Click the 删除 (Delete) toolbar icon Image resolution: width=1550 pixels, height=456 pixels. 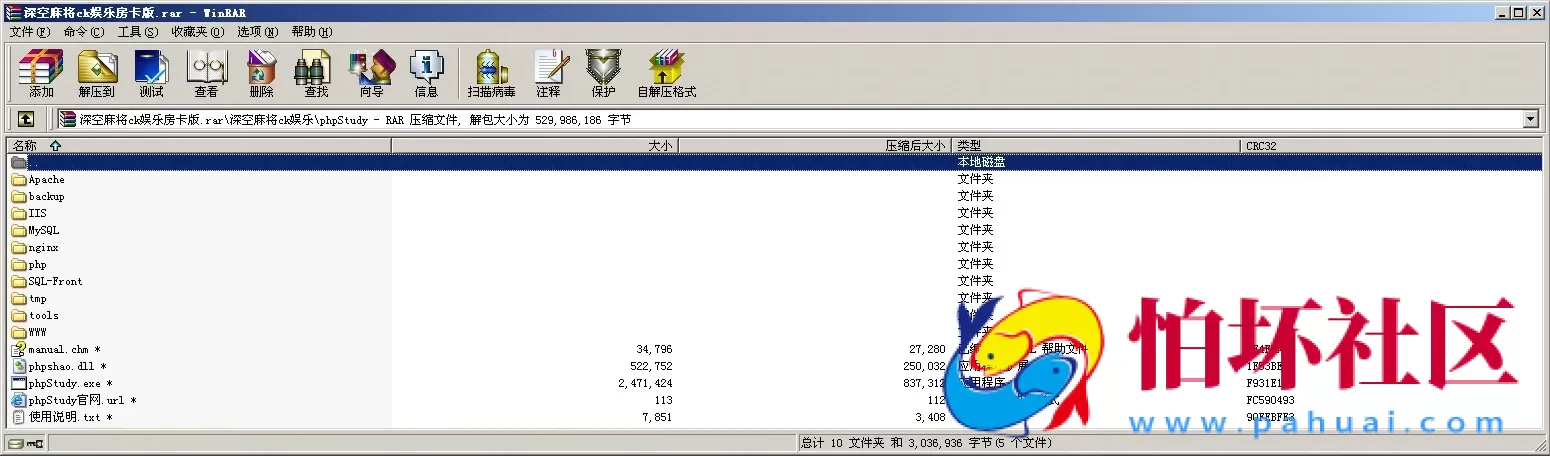[x=261, y=73]
